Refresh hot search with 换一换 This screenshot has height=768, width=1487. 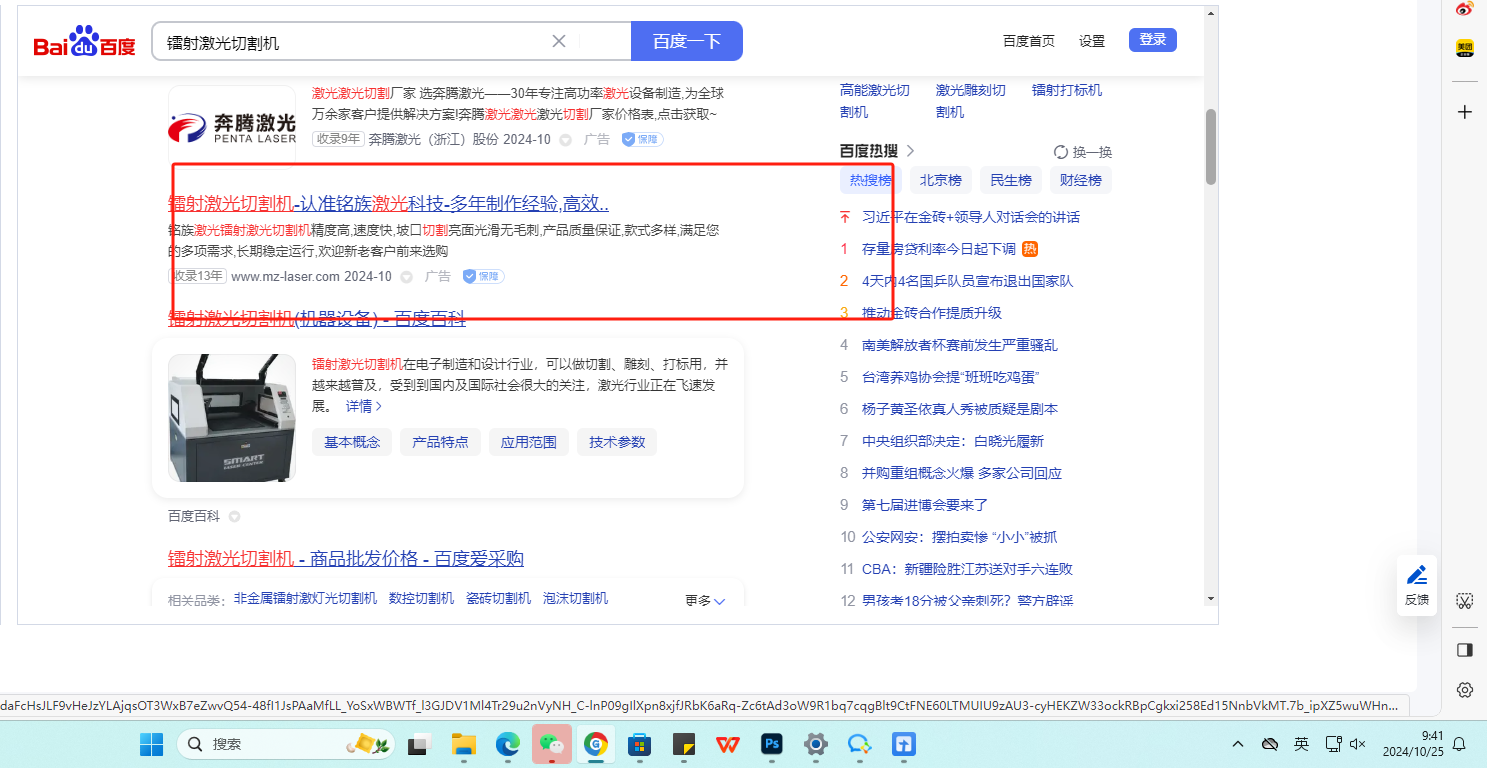pos(1082,152)
